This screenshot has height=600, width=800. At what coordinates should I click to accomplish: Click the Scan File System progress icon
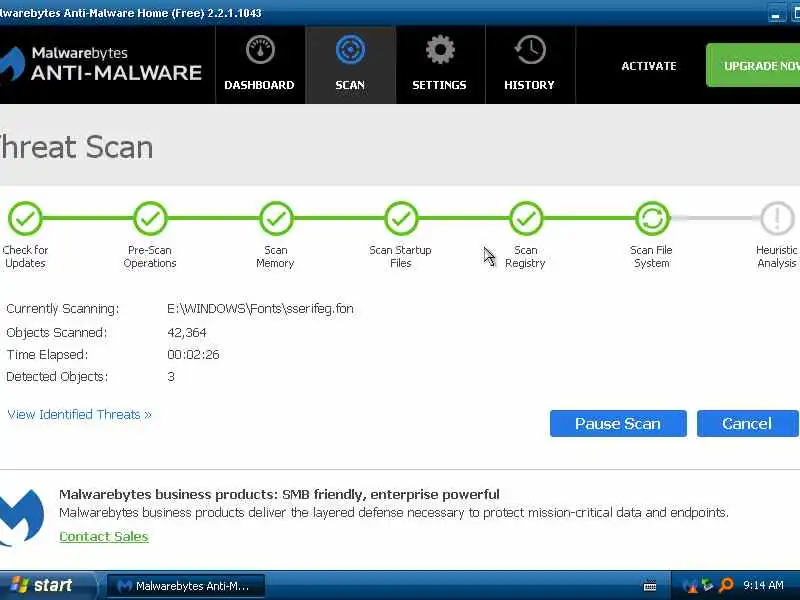(x=652, y=218)
